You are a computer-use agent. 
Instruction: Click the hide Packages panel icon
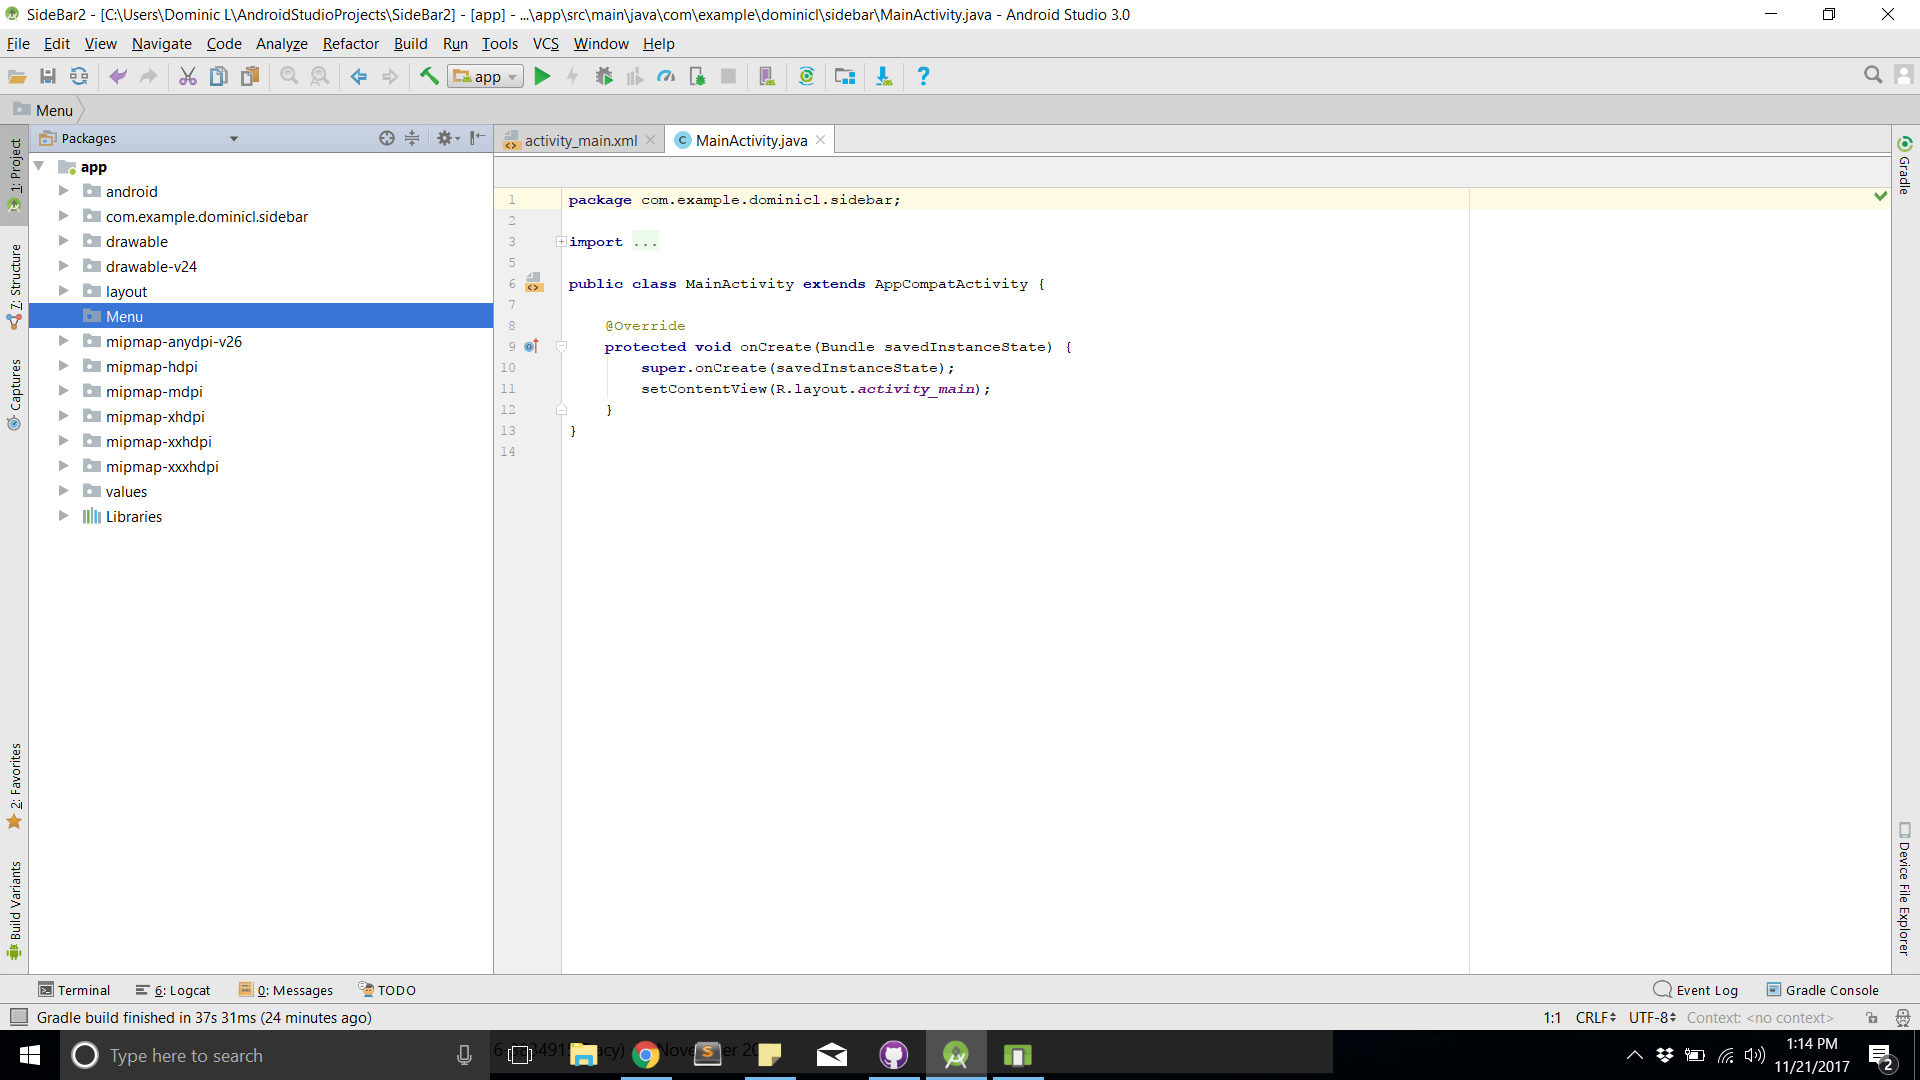[478, 138]
